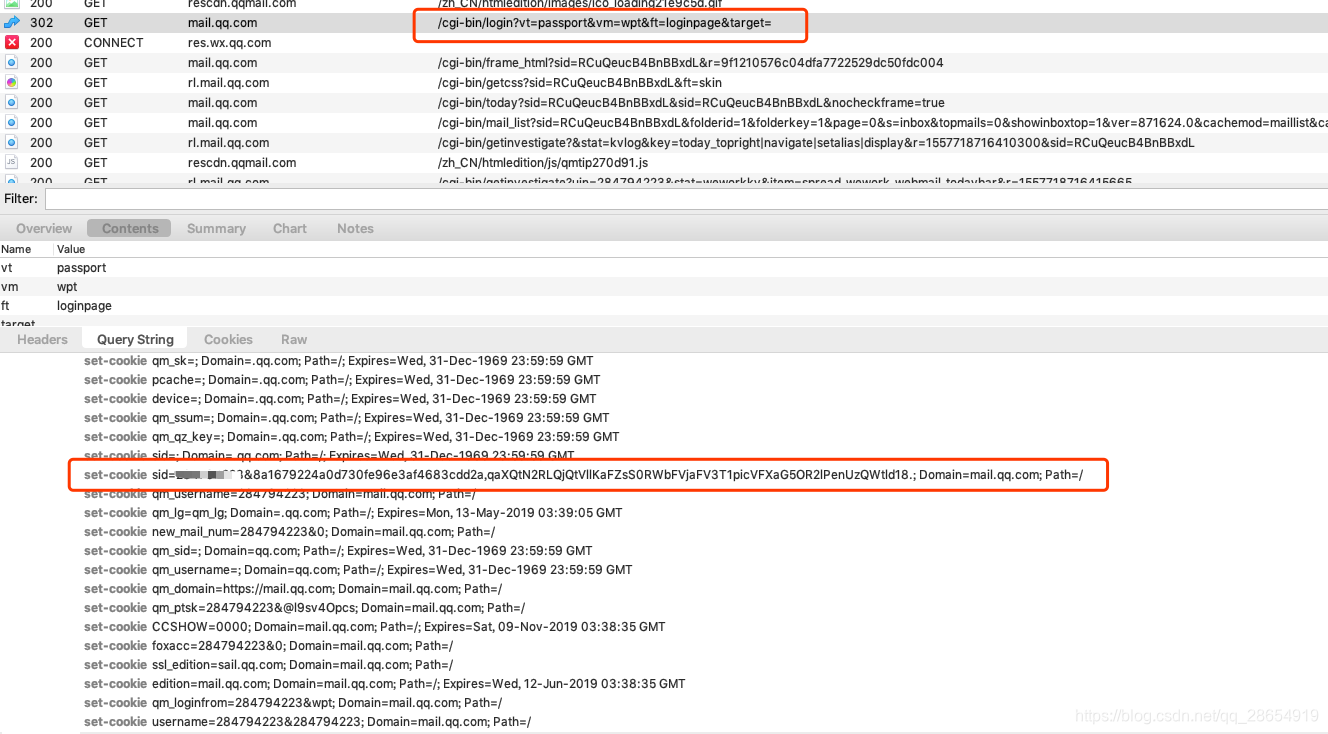Click the set-cookie qm_qz_key header line

pyautogui.click(x=351, y=437)
